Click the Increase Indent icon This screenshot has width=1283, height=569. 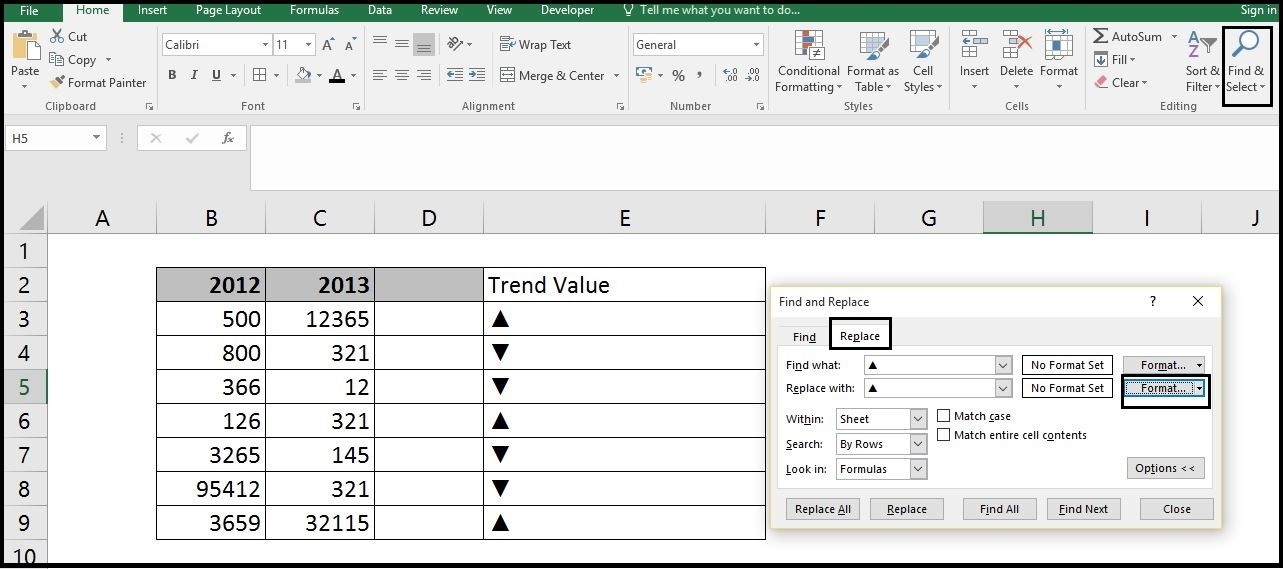click(x=477, y=75)
